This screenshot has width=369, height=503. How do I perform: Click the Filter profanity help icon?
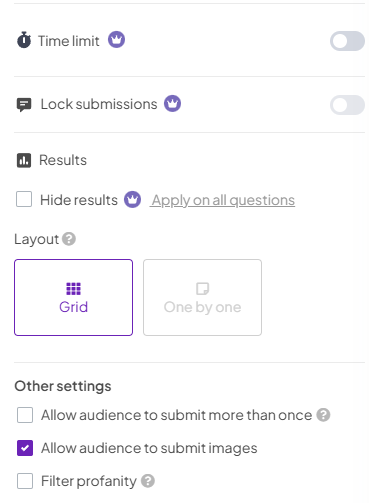pyautogui.click(x=148, y=481)
